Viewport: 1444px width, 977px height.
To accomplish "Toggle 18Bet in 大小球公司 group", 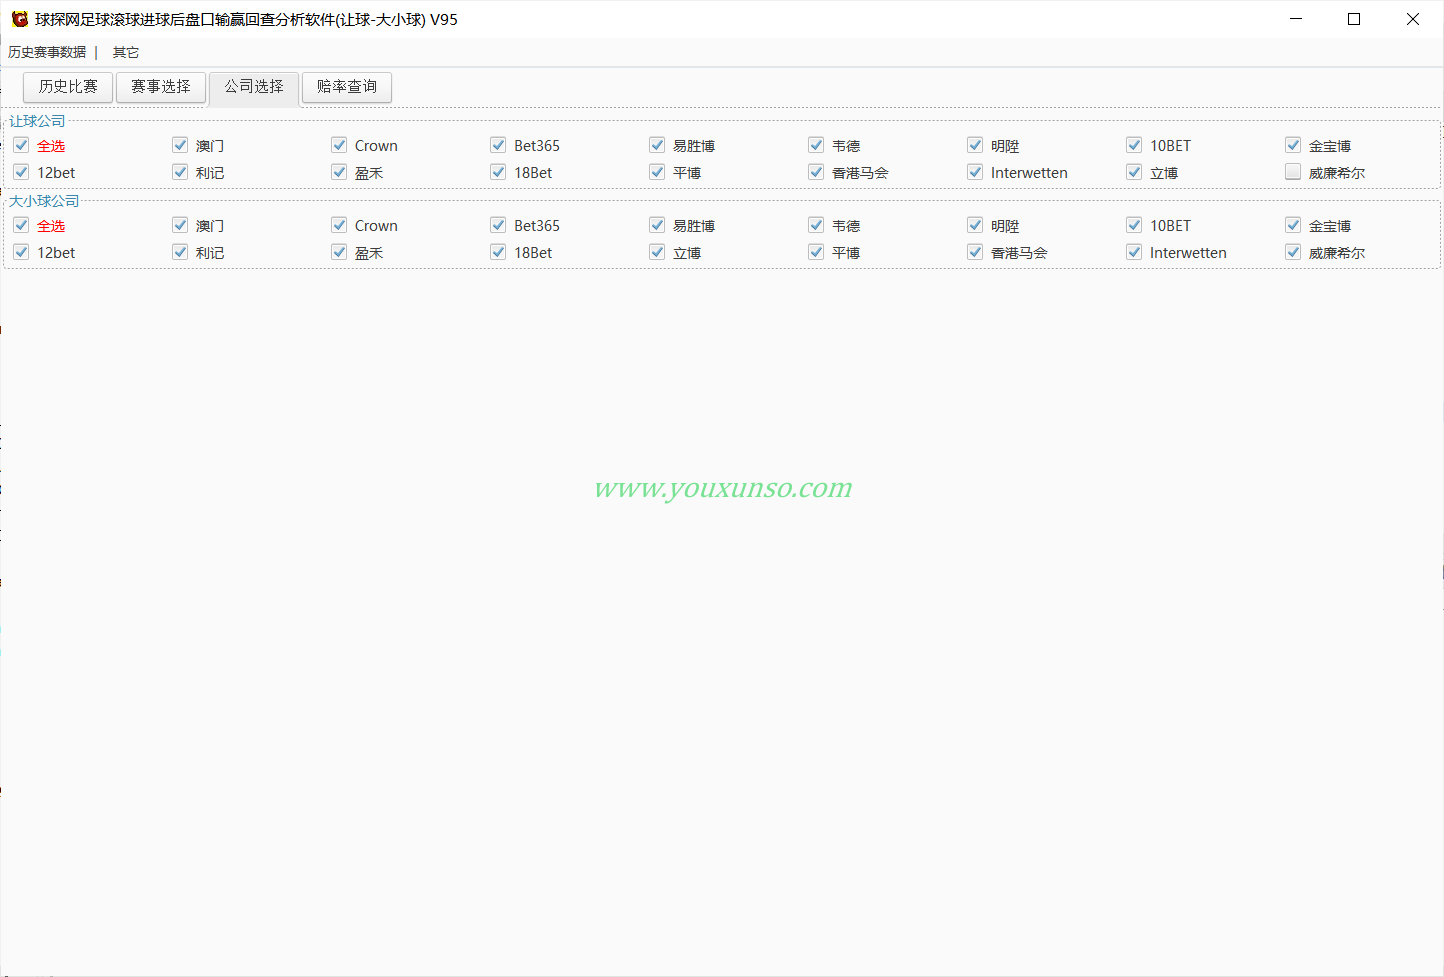I will (x=498, y=252).
